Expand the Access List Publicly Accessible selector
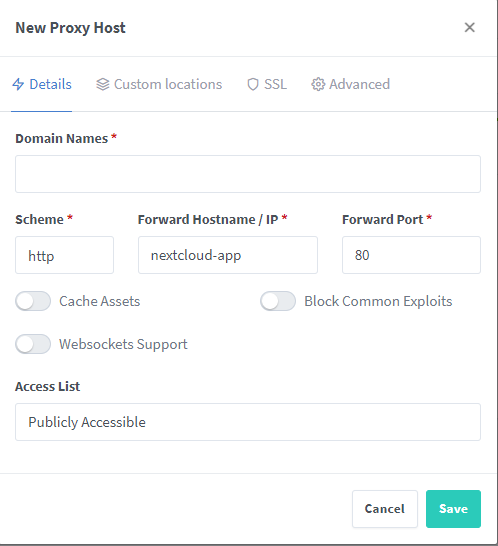The height and width of the screenshot is (546, 498). pyautogui.click(x=248, y=422)
